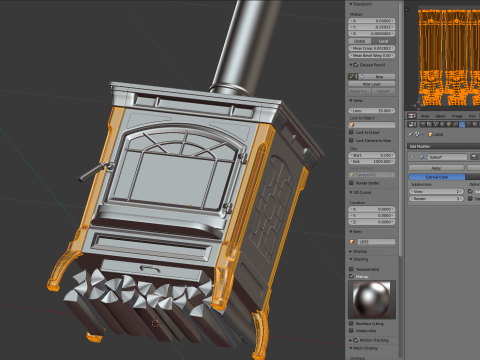Click the Properties editor type selector icon
The height and width of the screenshot is (360, 480).
click(x=412, y=124)
